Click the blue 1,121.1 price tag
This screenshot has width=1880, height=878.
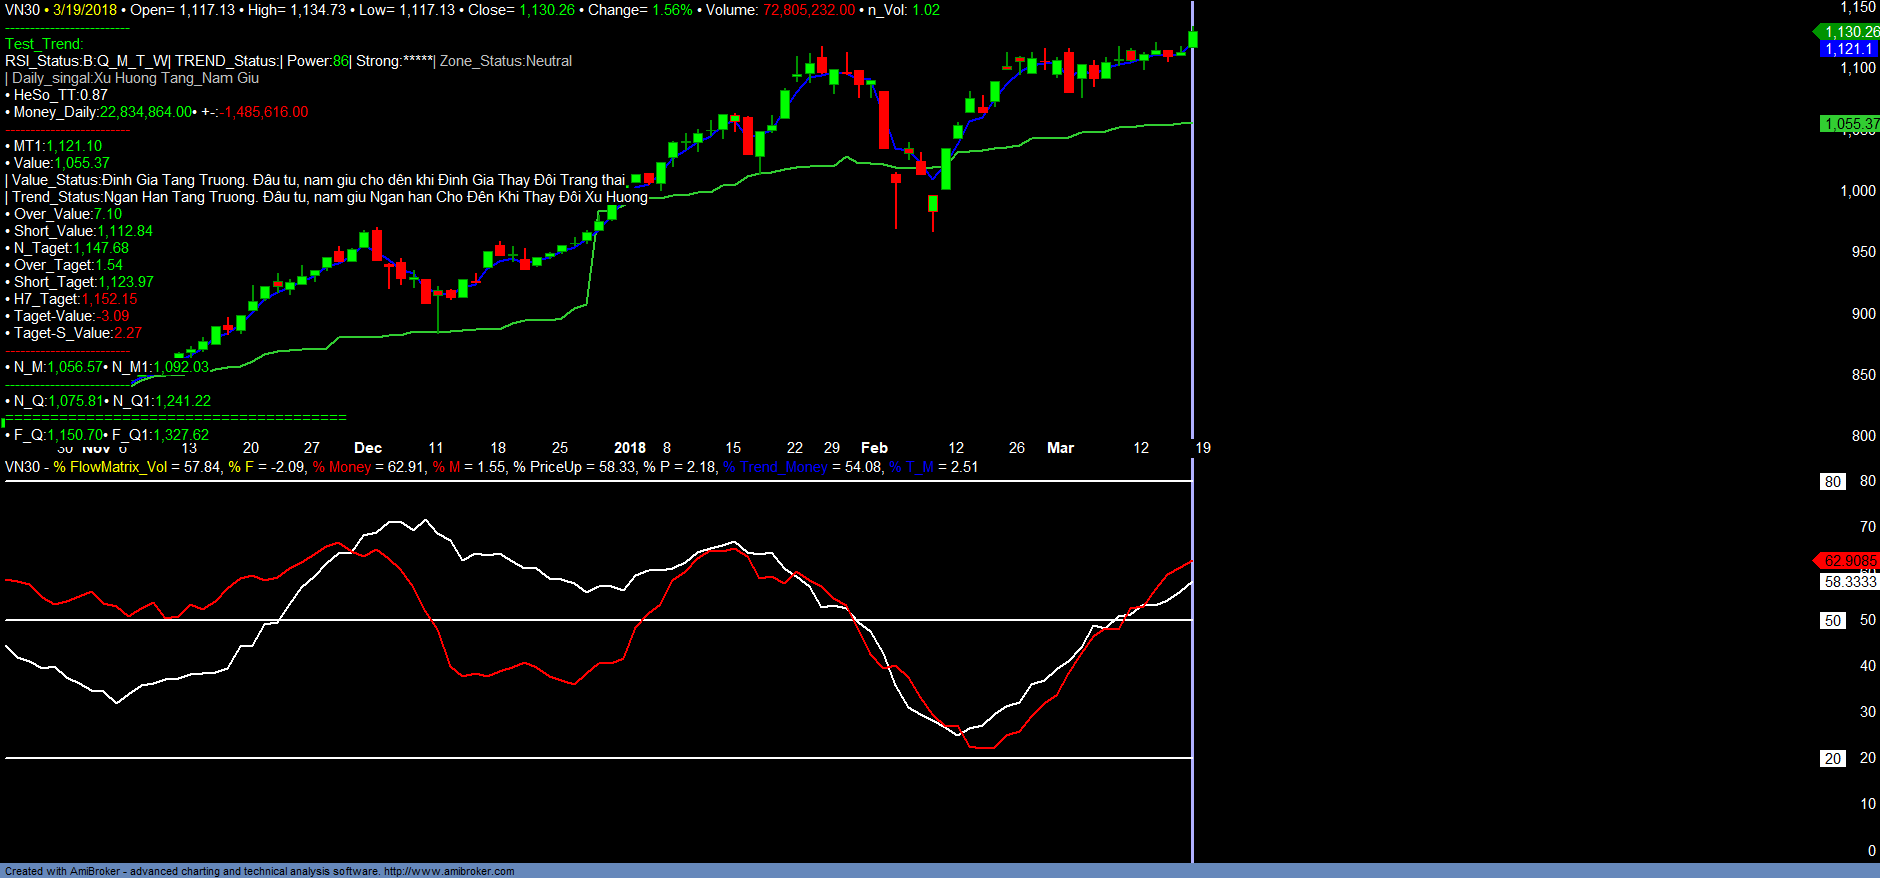point(1848,49)
